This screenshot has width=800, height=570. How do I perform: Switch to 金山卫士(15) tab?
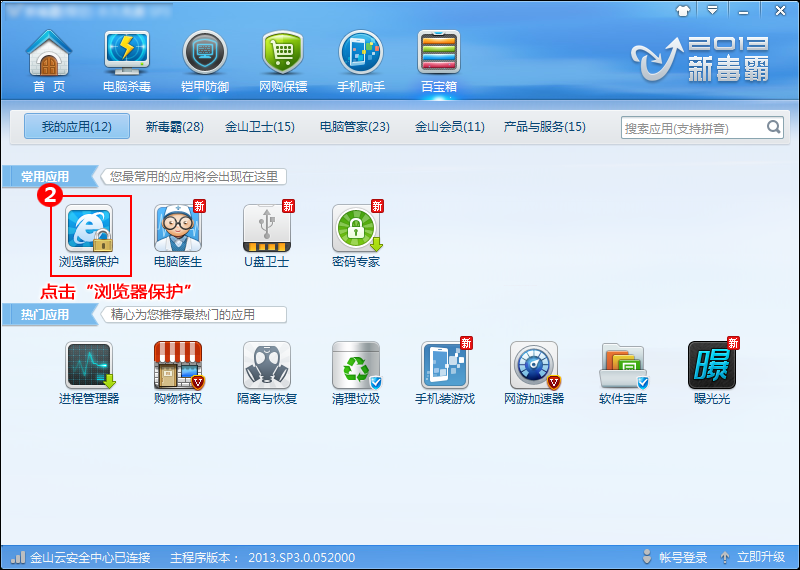[x=260, y=127]
